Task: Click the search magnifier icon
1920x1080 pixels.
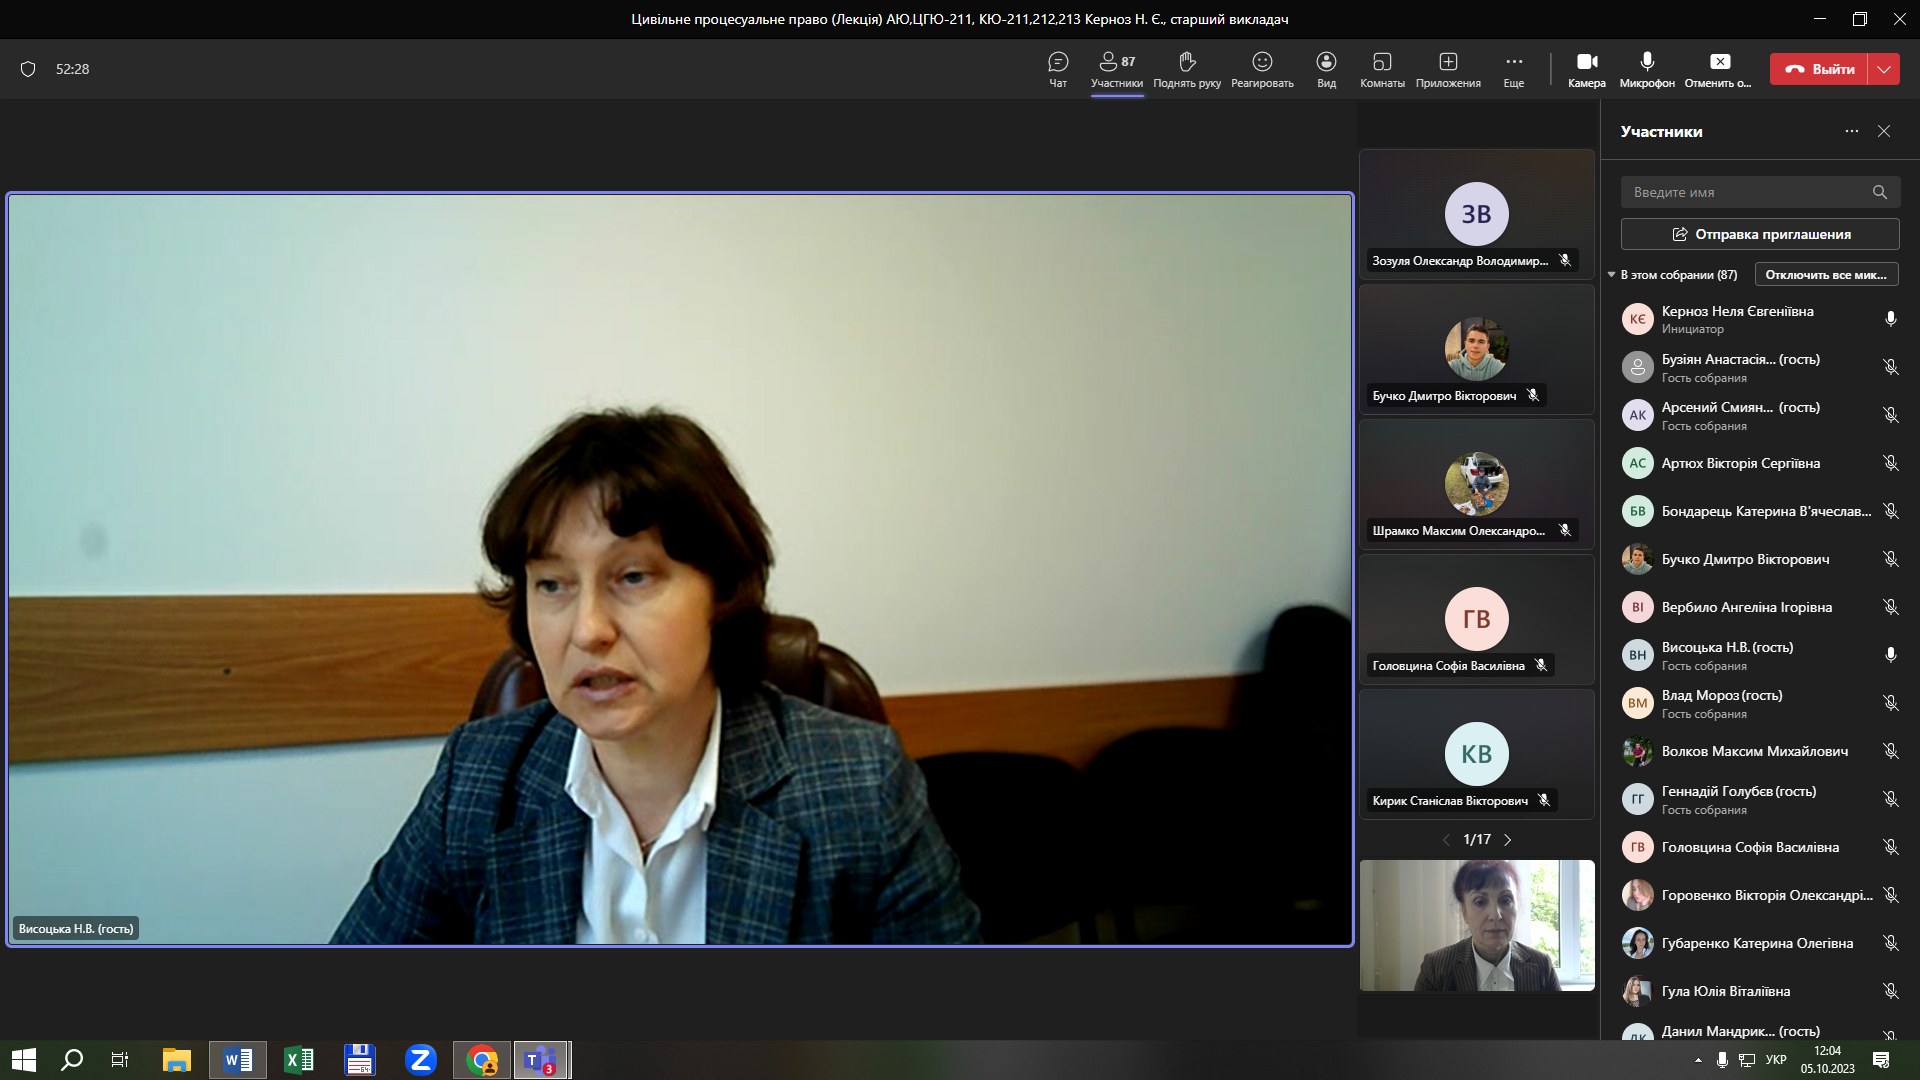Action: (x=1880, y=192)
